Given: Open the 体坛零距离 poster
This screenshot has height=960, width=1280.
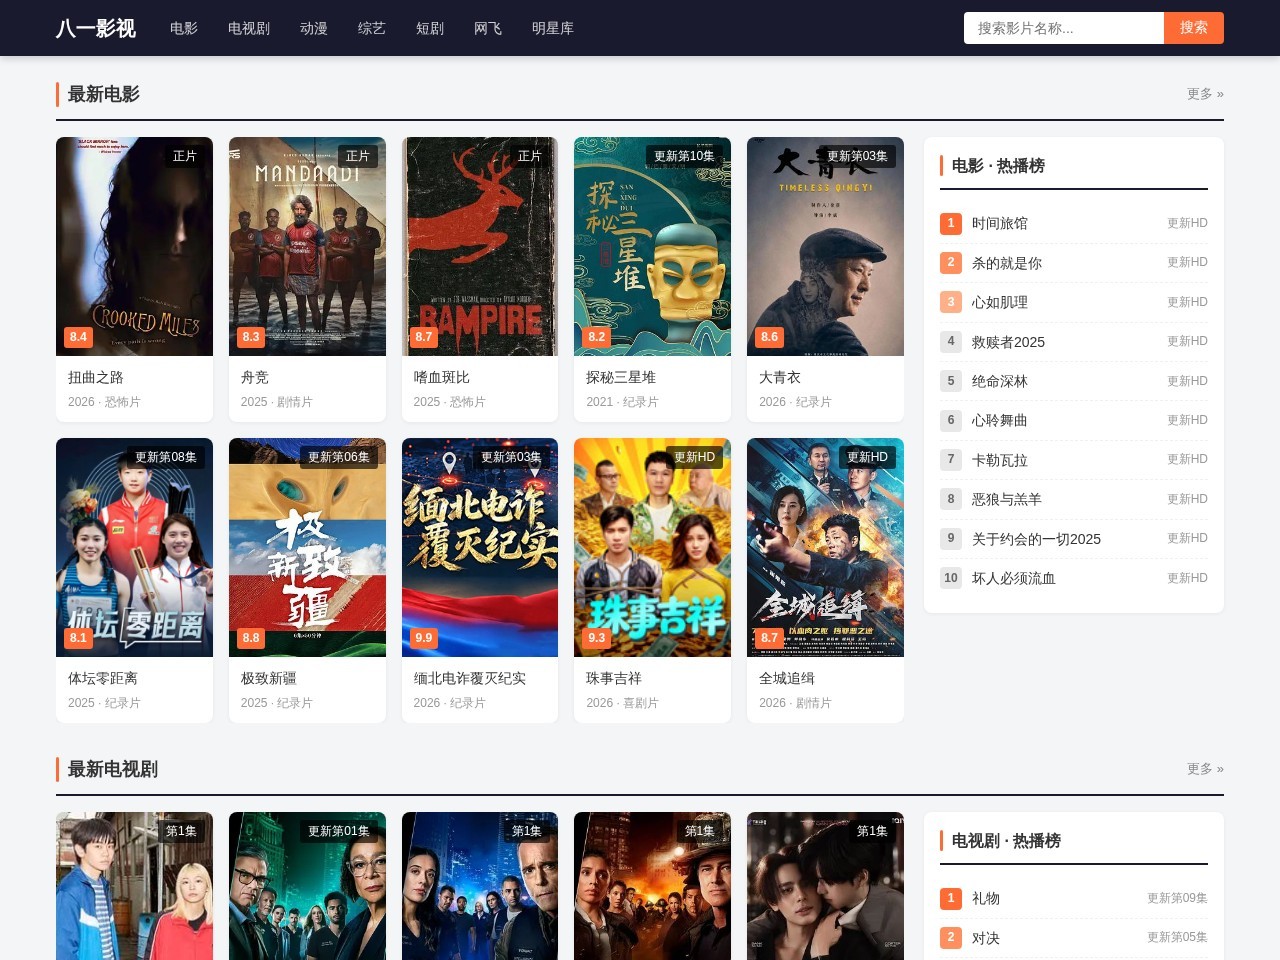Looking at the screenshot, I should [134, 547].
